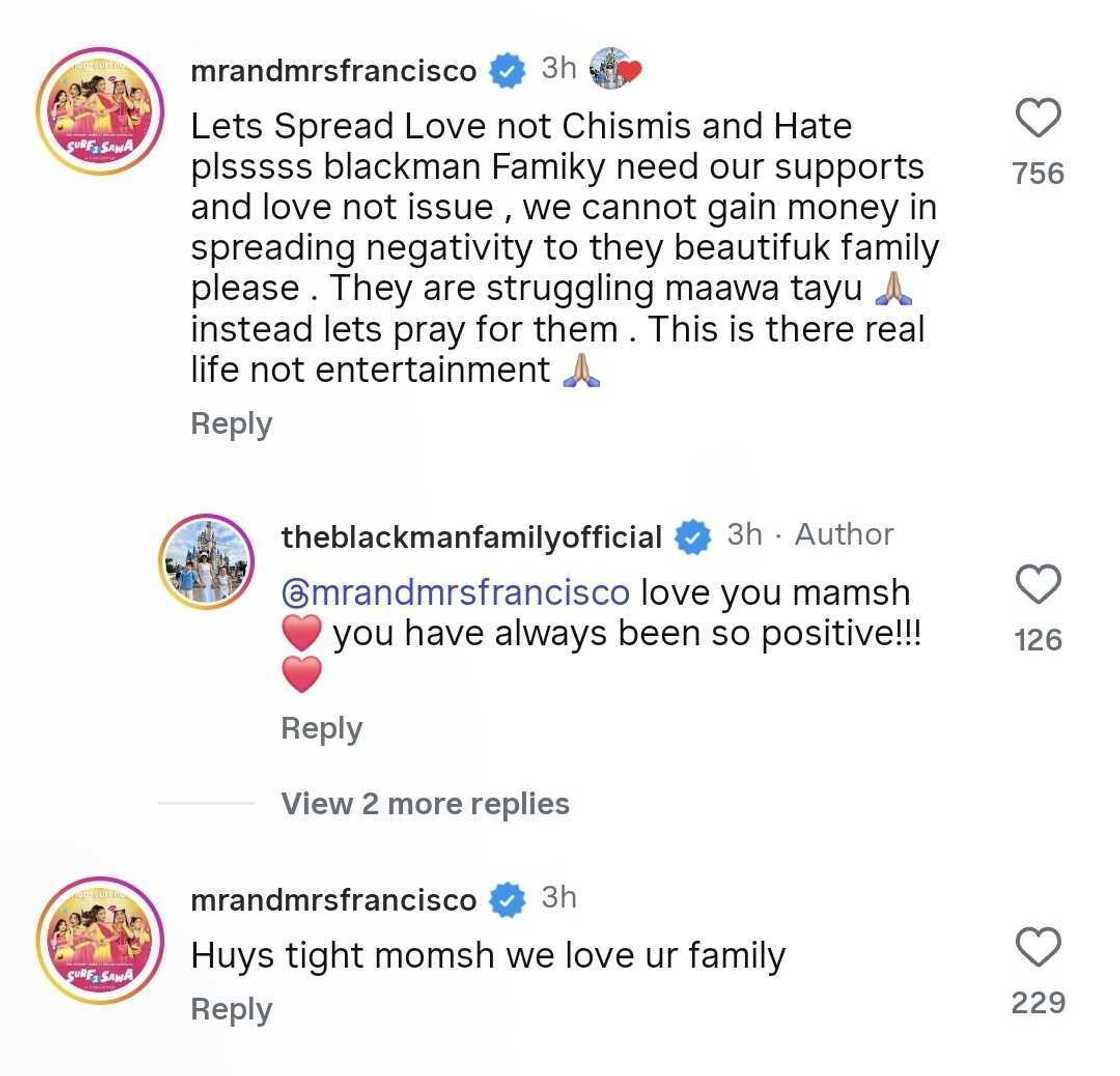Open mrandmrsfrancisco username on bottom comment
This screenshot has height=1076, width=1120.
(333, 900)
